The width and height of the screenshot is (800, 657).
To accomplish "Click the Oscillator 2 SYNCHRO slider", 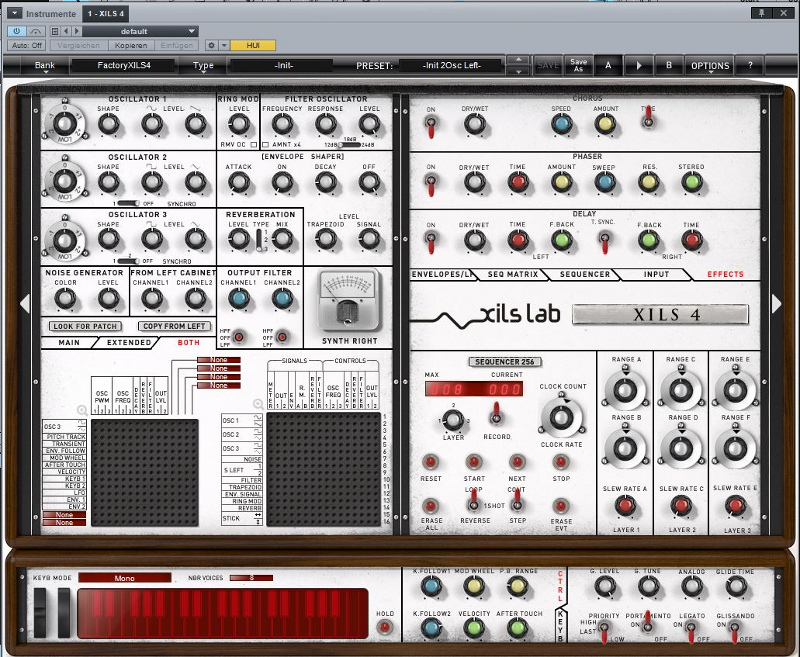I will (x=128, y=204).
